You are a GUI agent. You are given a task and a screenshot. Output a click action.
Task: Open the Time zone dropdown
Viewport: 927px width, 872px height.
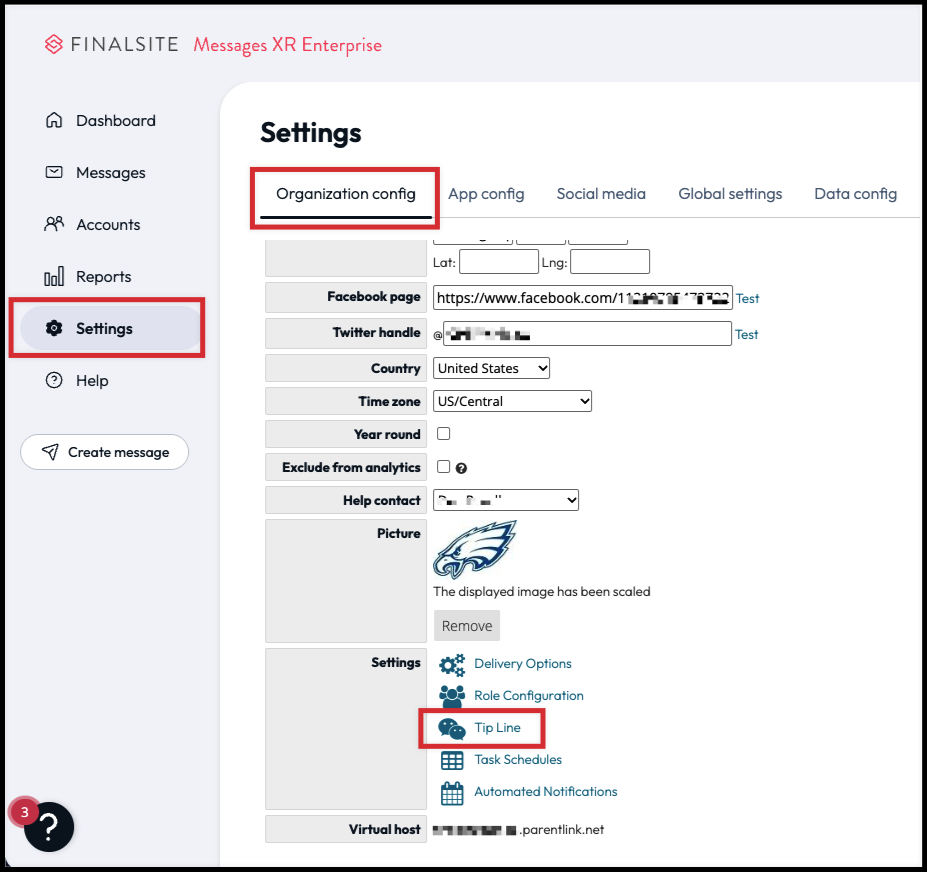click(x=513, y=401)
